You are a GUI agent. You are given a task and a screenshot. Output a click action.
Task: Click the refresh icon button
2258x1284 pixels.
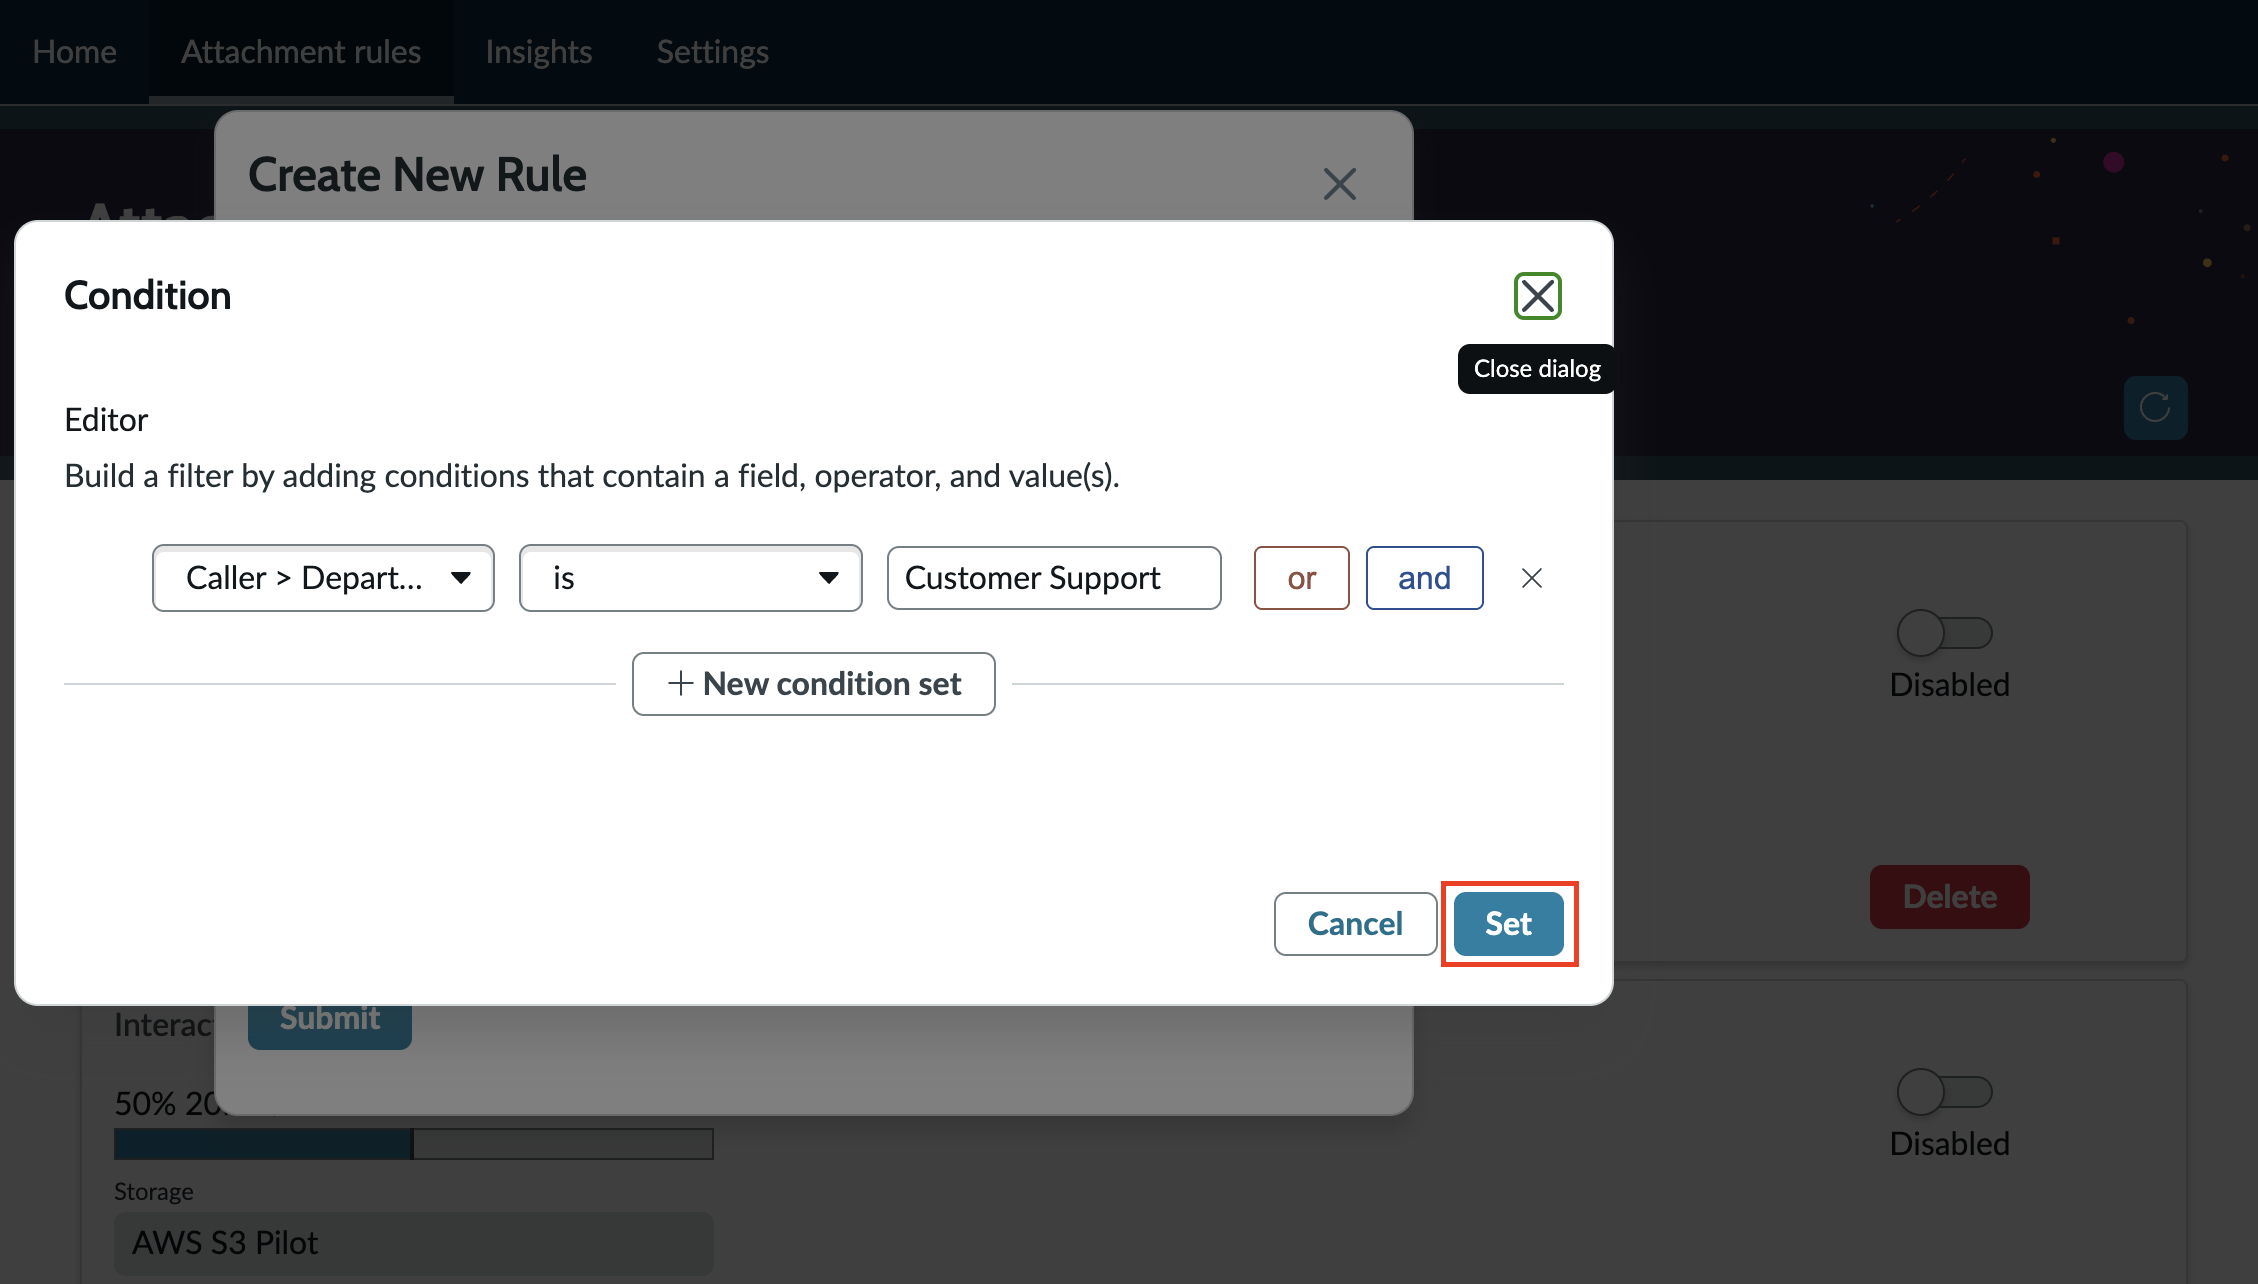point(2155,407)
